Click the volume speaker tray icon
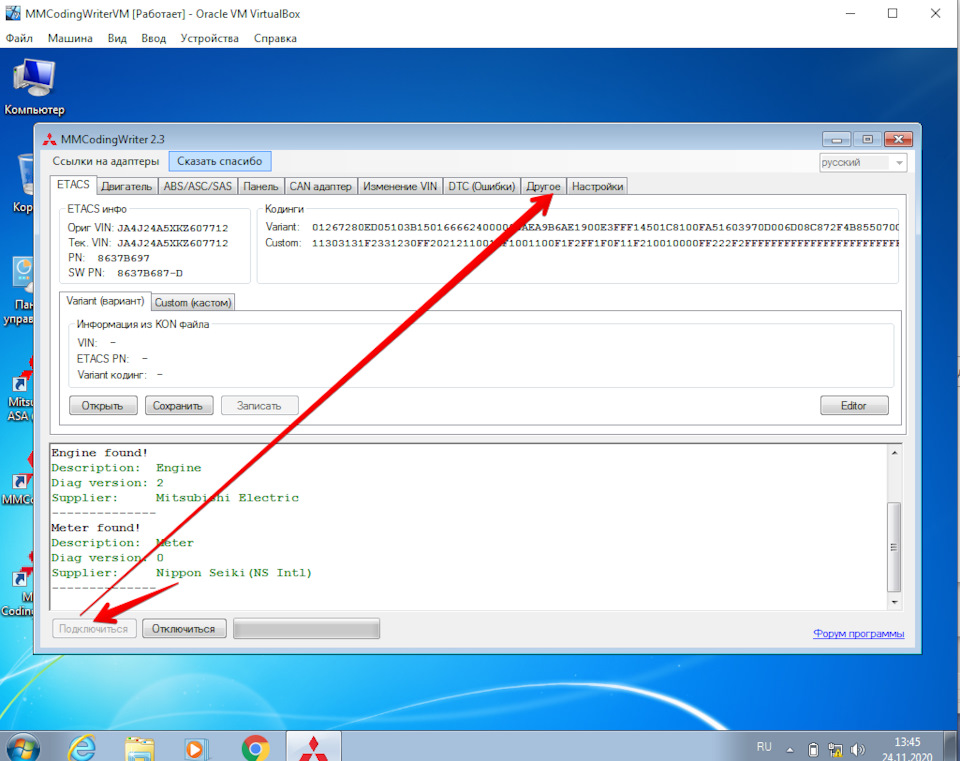Image resolution: width=960 pixels, height=761 pixels. tap(858, 749)
